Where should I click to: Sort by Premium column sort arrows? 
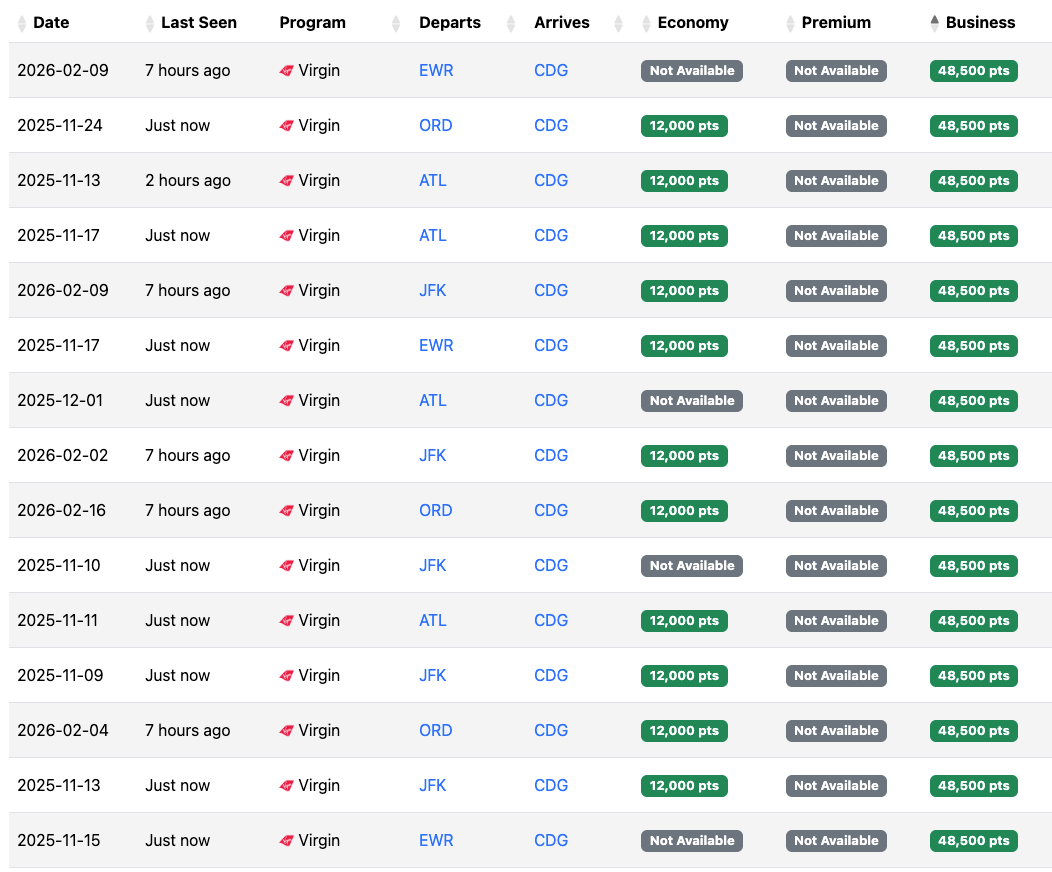click(790, 23)
